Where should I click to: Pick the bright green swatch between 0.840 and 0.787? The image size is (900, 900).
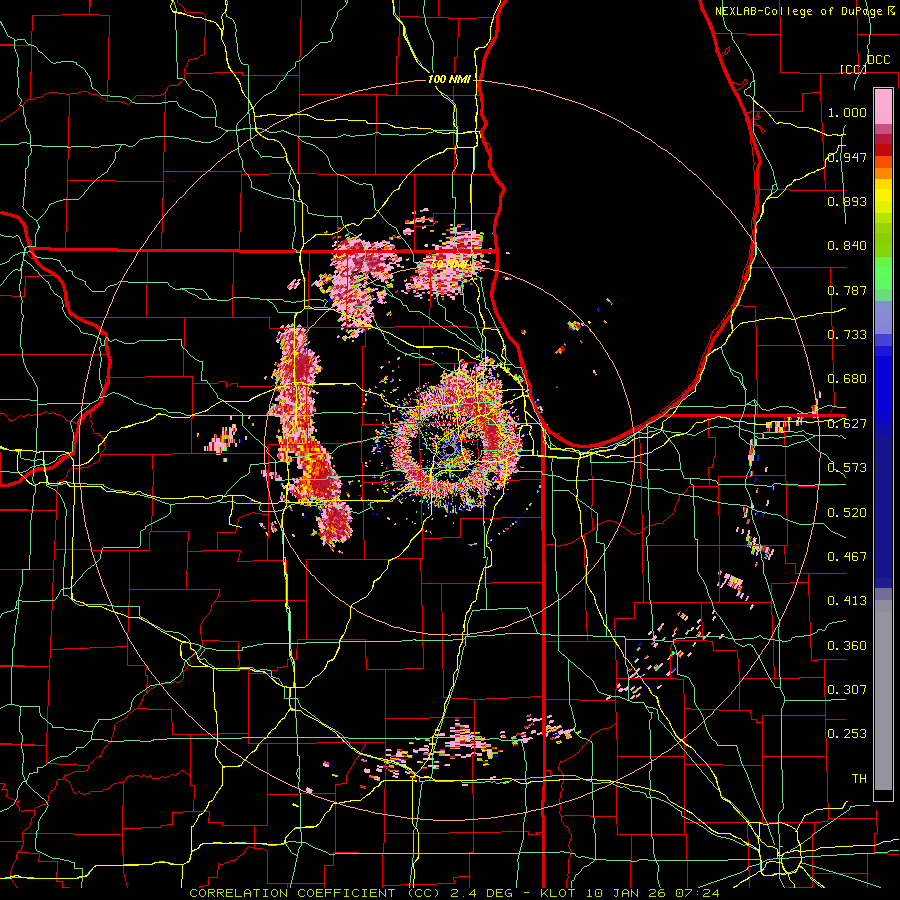coord(883,273)
